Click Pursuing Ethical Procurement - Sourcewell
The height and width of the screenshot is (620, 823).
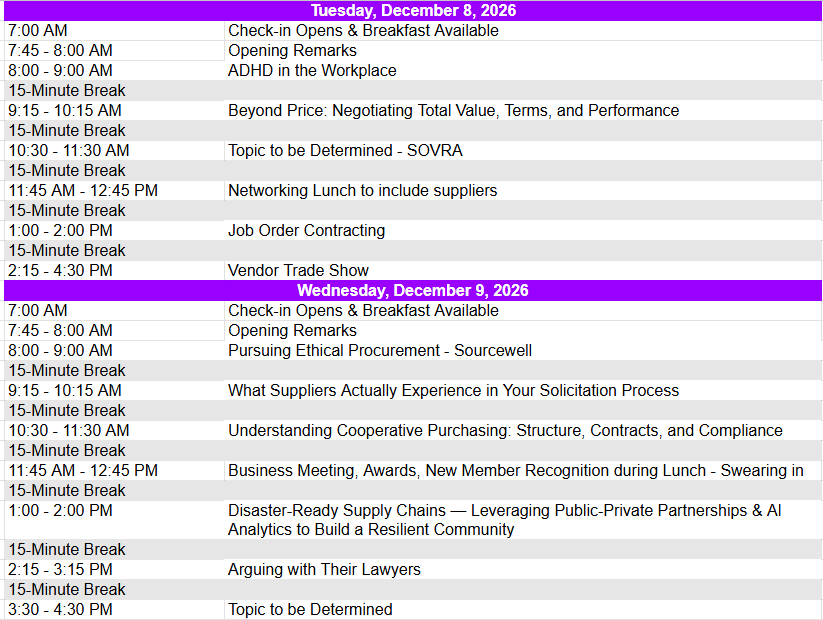(523, 350)
